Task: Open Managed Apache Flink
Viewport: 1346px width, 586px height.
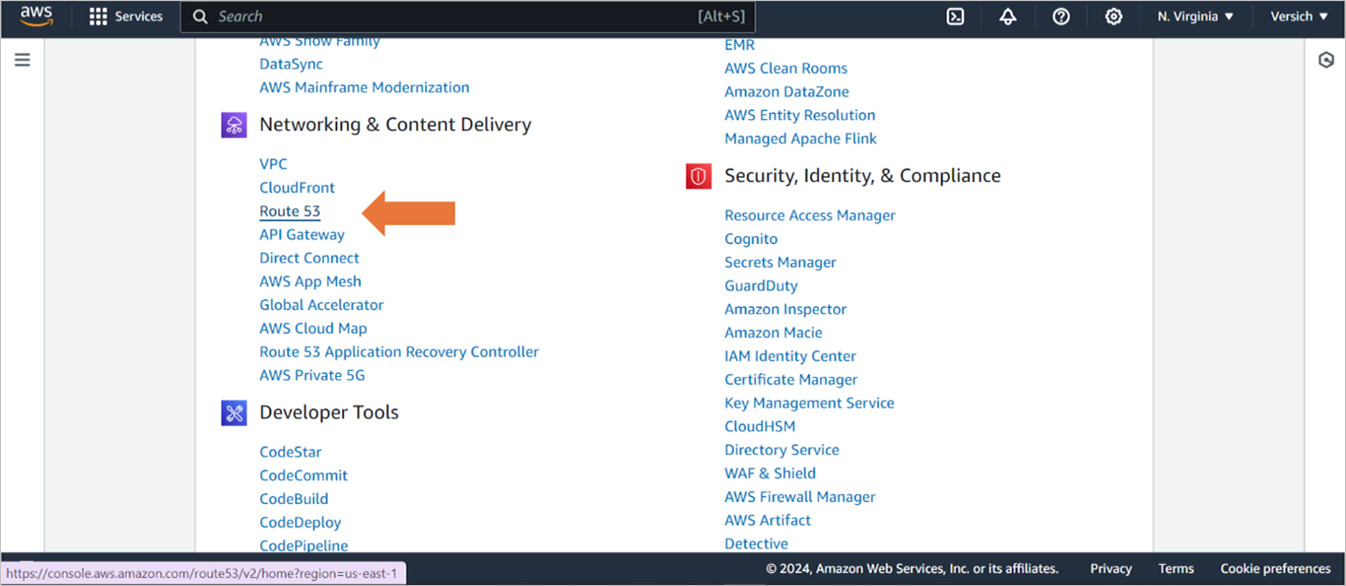Action: 801,139
